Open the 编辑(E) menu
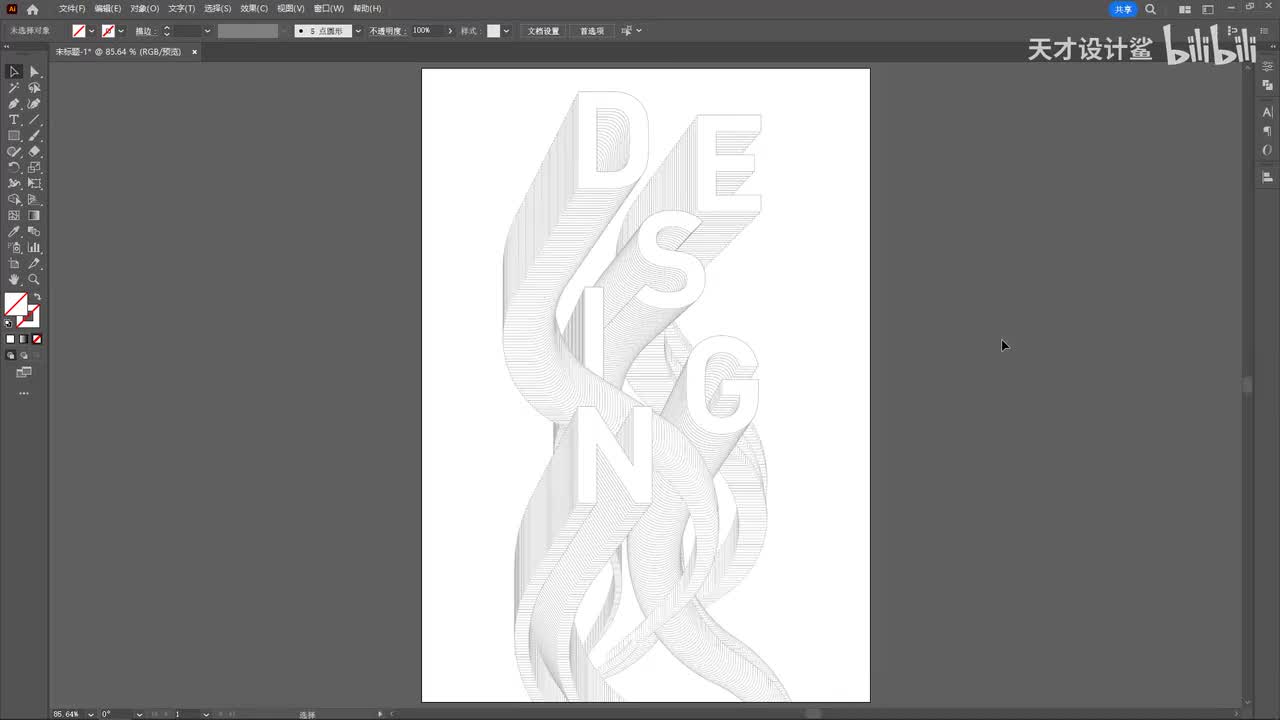The height and width of the screenshot is (720, 1280). pos(108,9)
